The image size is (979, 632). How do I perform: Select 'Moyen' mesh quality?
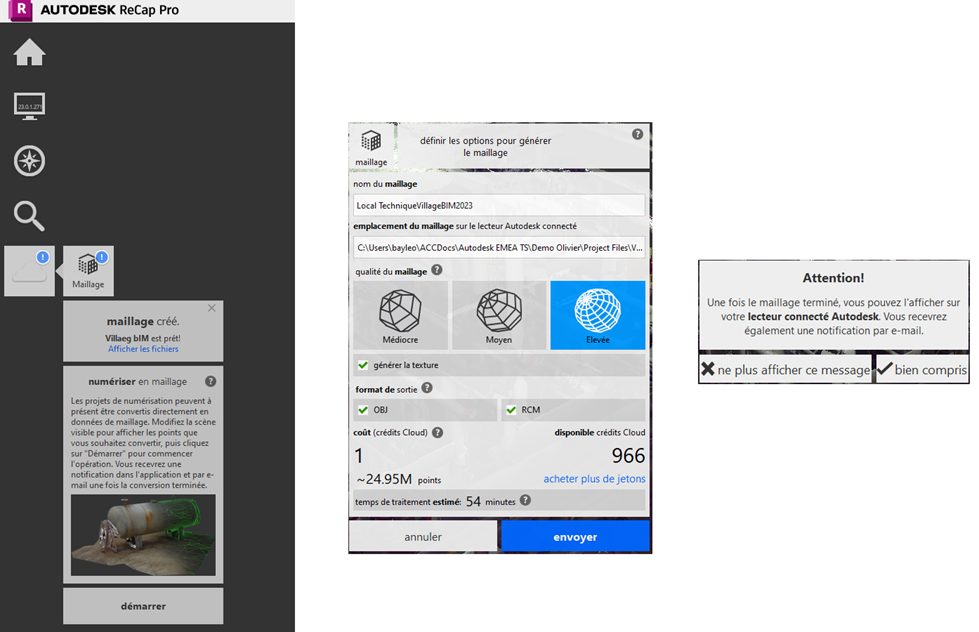499,315
